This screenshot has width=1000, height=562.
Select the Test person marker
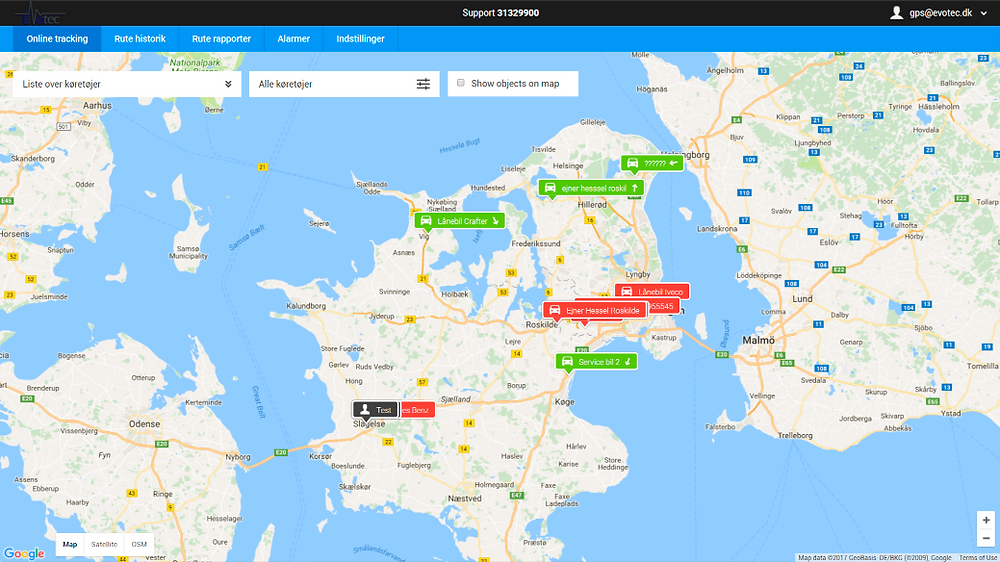[376, 410]
